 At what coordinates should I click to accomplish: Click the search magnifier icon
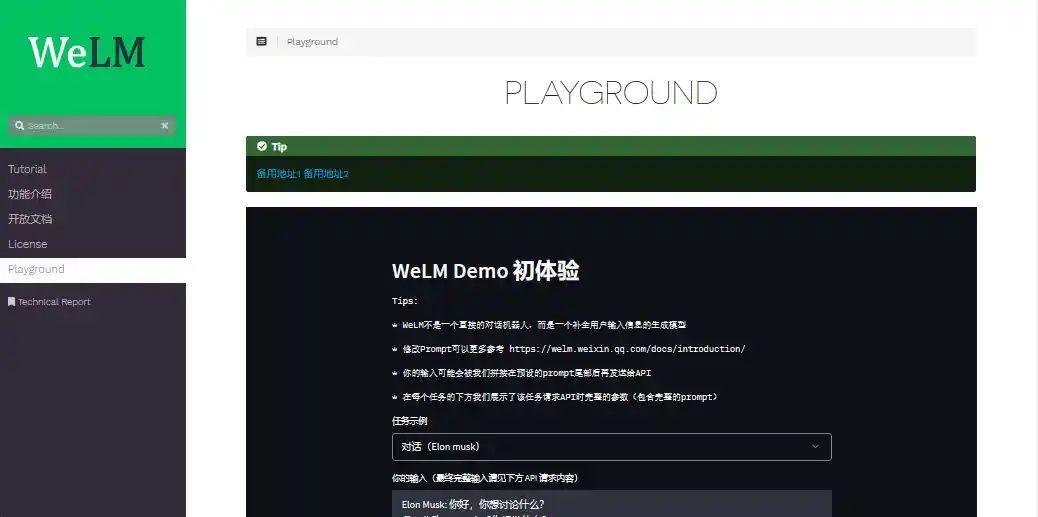click(19, 126)
